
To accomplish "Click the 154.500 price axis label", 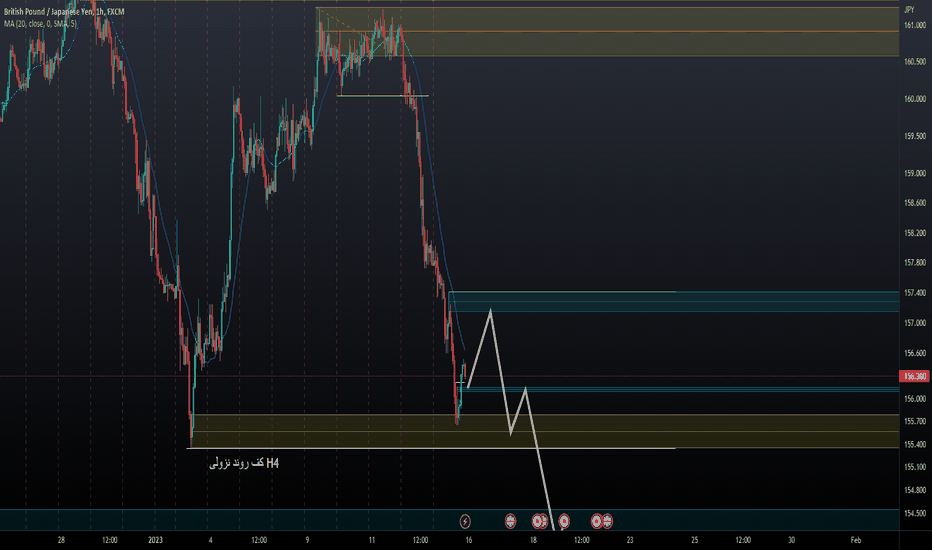I will tap(915, 513).
